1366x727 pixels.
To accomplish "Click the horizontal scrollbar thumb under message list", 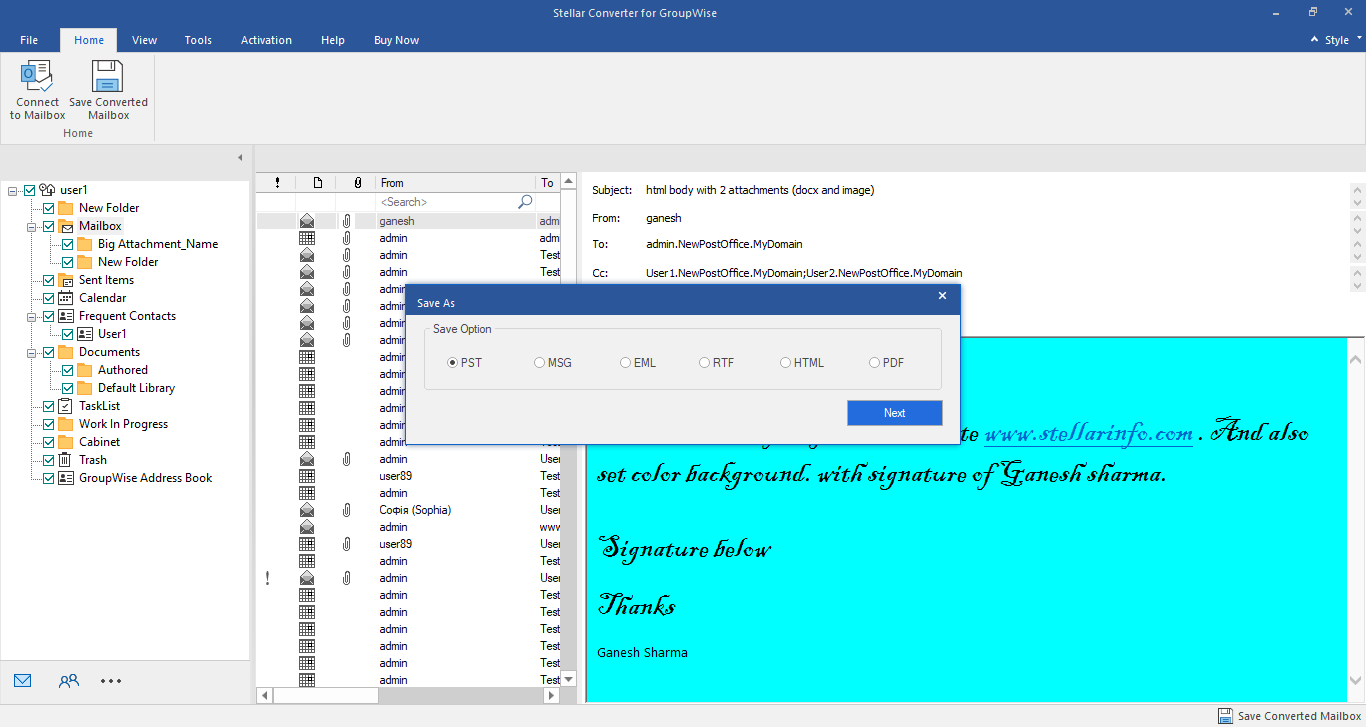I will tap(326, 695).
